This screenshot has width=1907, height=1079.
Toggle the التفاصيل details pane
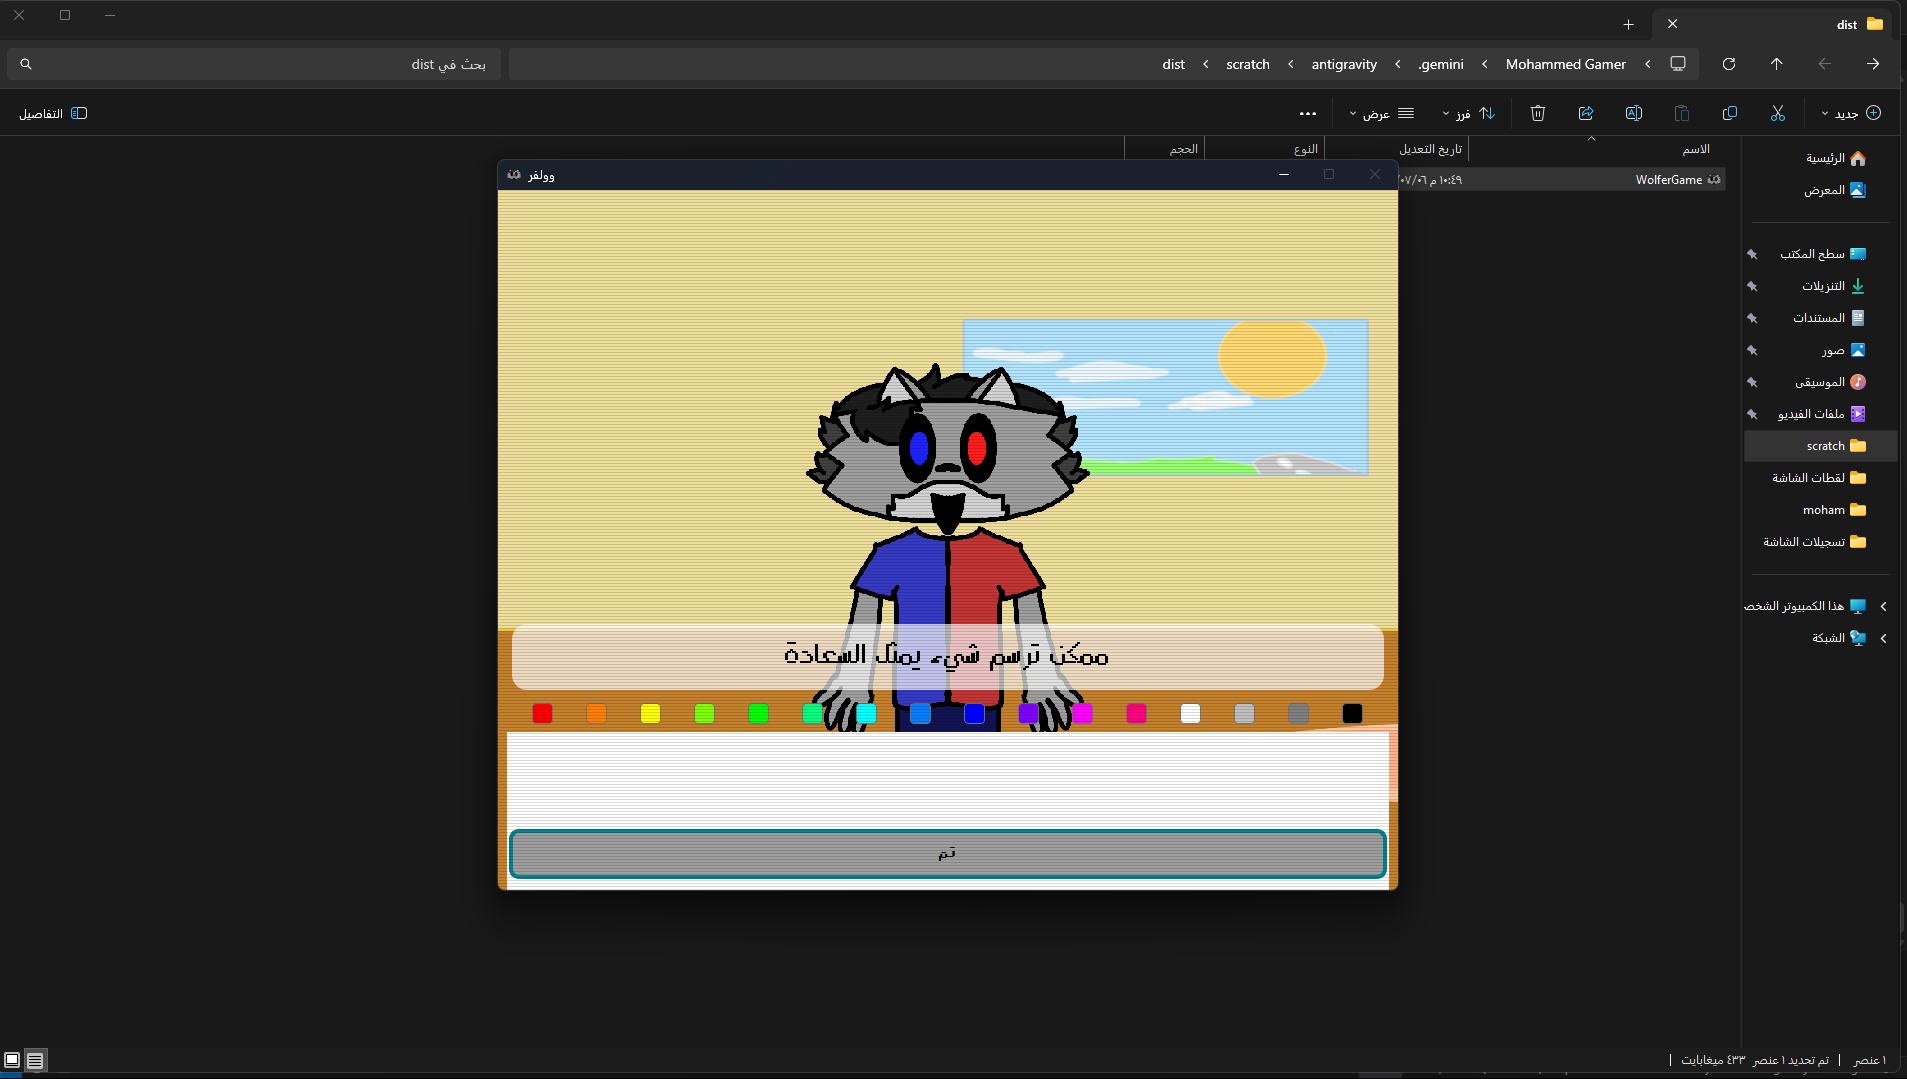pyautogui.click(x=53, y=113)
